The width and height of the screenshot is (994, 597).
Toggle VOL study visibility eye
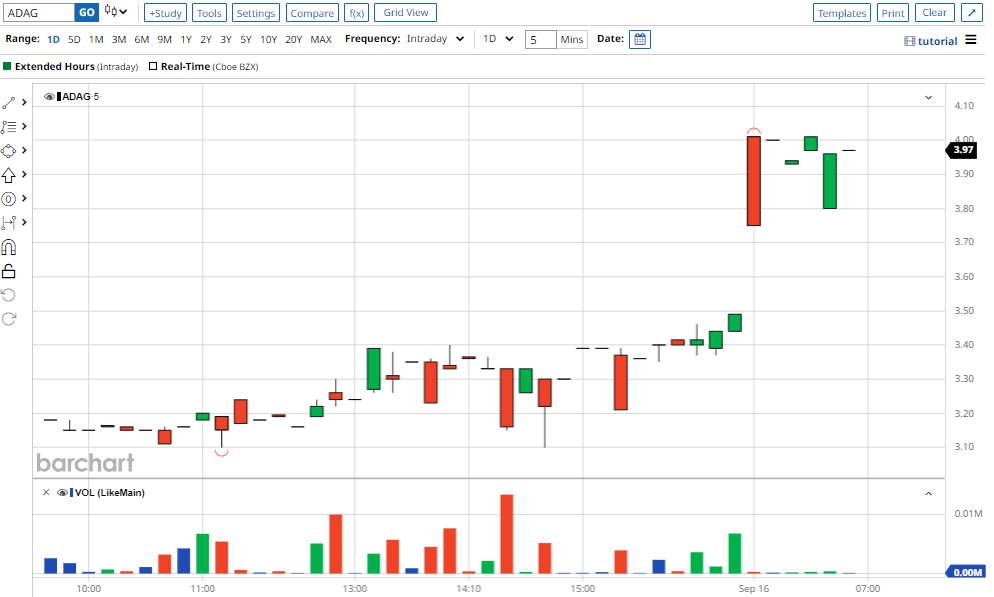click(62, 492)
